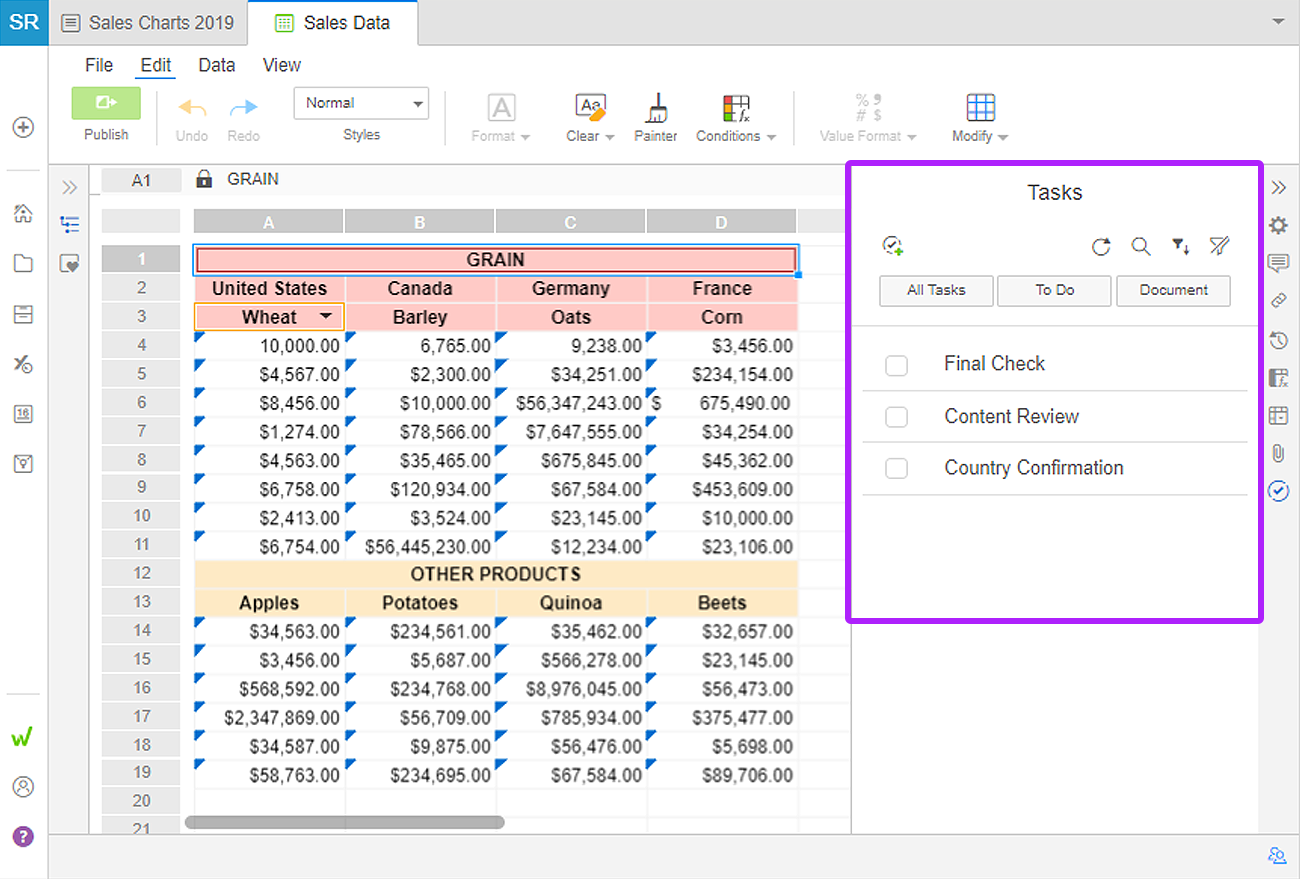
Task: Refresh the Tasks panel list
Action: point(1101,246)
